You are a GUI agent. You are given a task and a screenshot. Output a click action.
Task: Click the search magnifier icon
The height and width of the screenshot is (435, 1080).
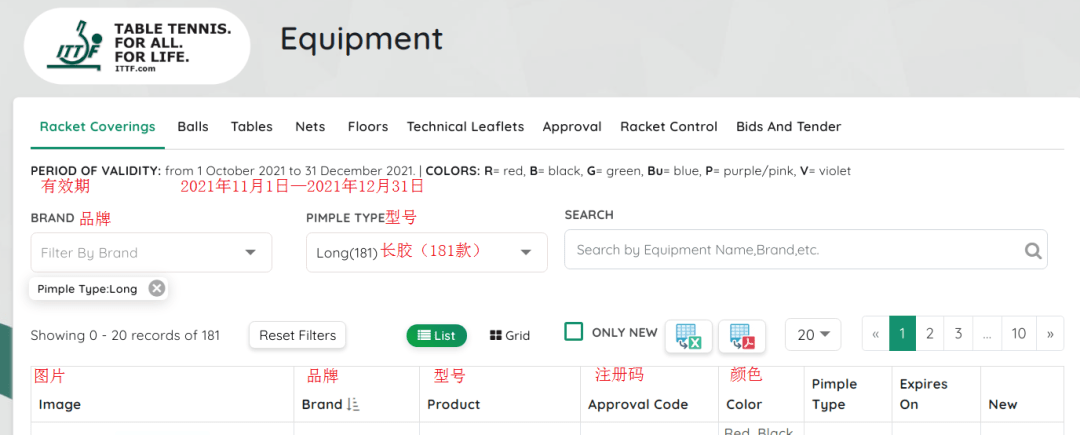[1032, 251]
